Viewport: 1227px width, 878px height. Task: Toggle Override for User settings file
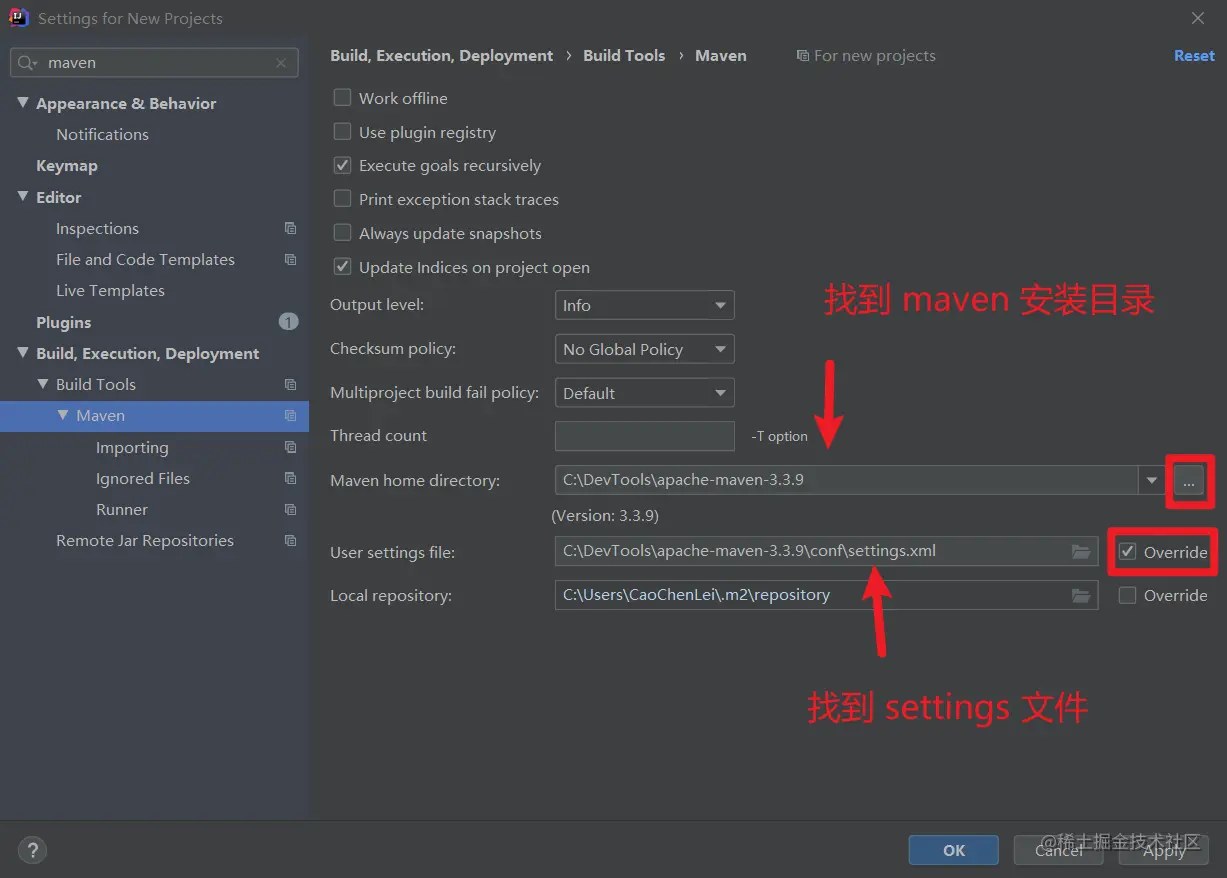[x=1127, y=552]
